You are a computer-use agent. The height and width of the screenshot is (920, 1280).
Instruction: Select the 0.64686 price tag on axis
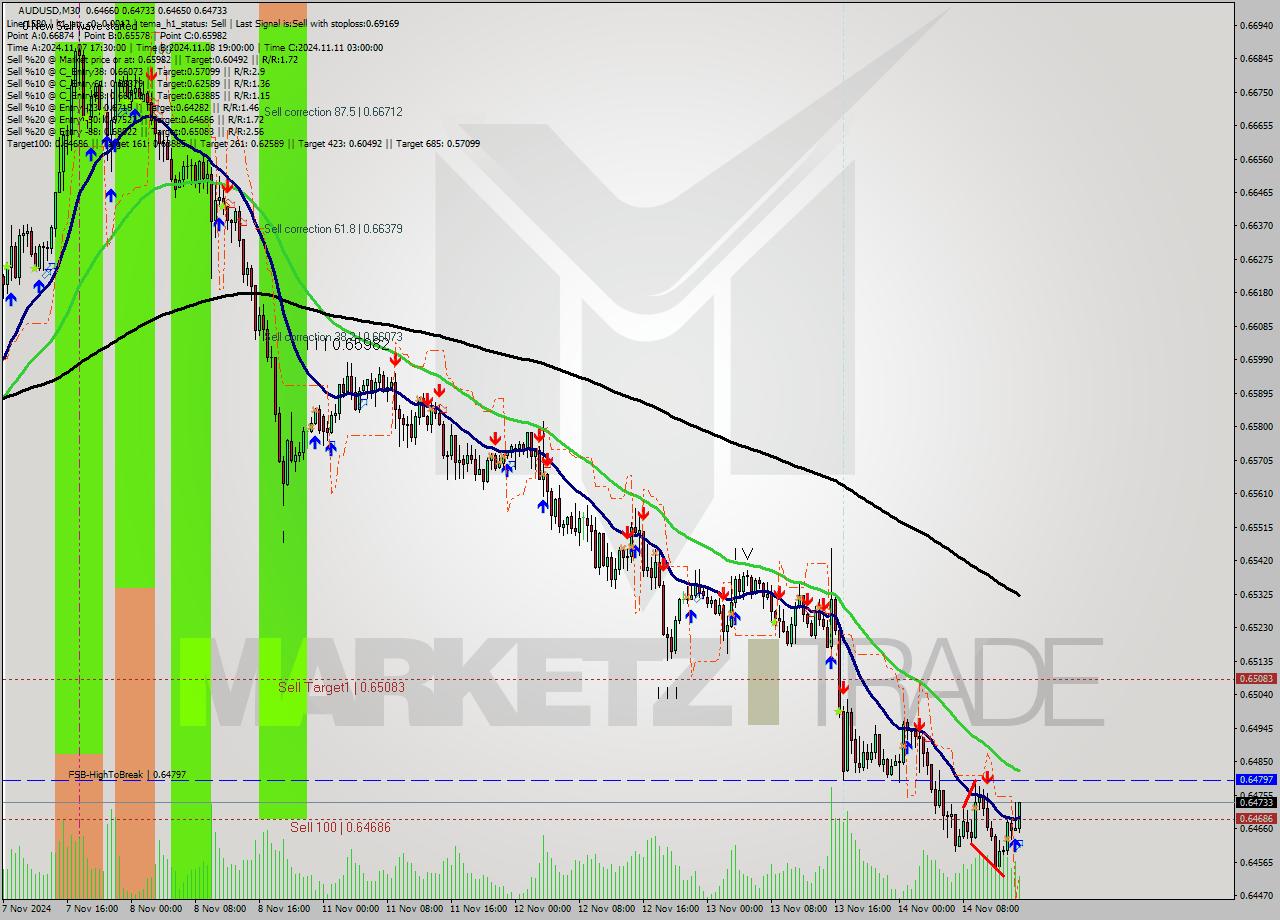click(x=1257, y=818)
